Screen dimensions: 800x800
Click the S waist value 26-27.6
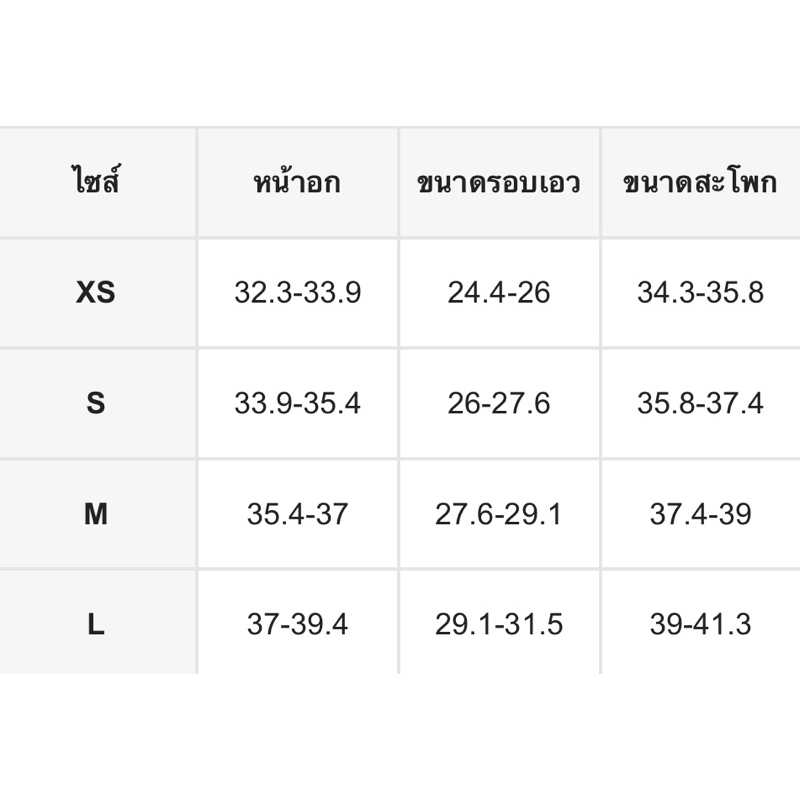pyautogui.click(x=498, y=403)
